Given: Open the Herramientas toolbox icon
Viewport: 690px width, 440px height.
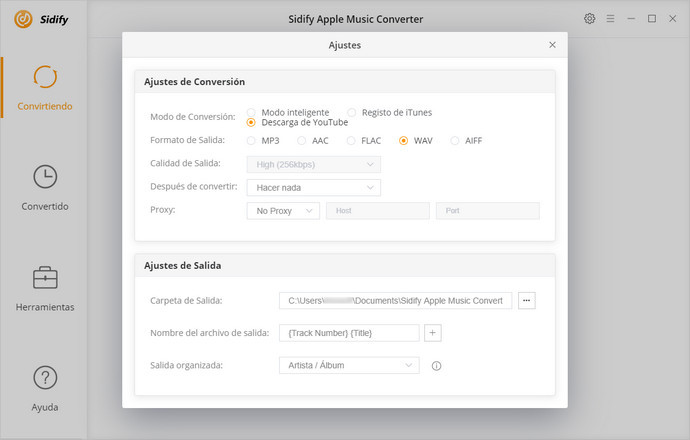Looking at the screenshot, I should click(45, 277).
